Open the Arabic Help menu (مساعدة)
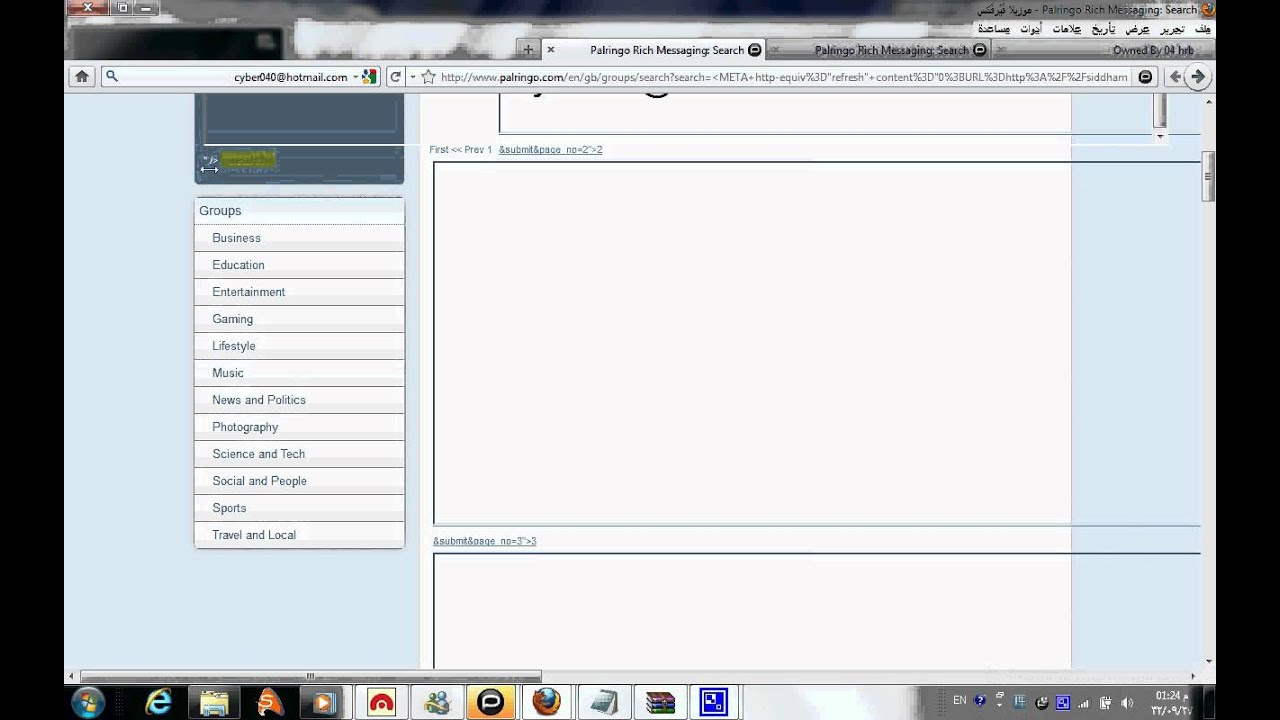1280x720 pixels. [994, 29]
